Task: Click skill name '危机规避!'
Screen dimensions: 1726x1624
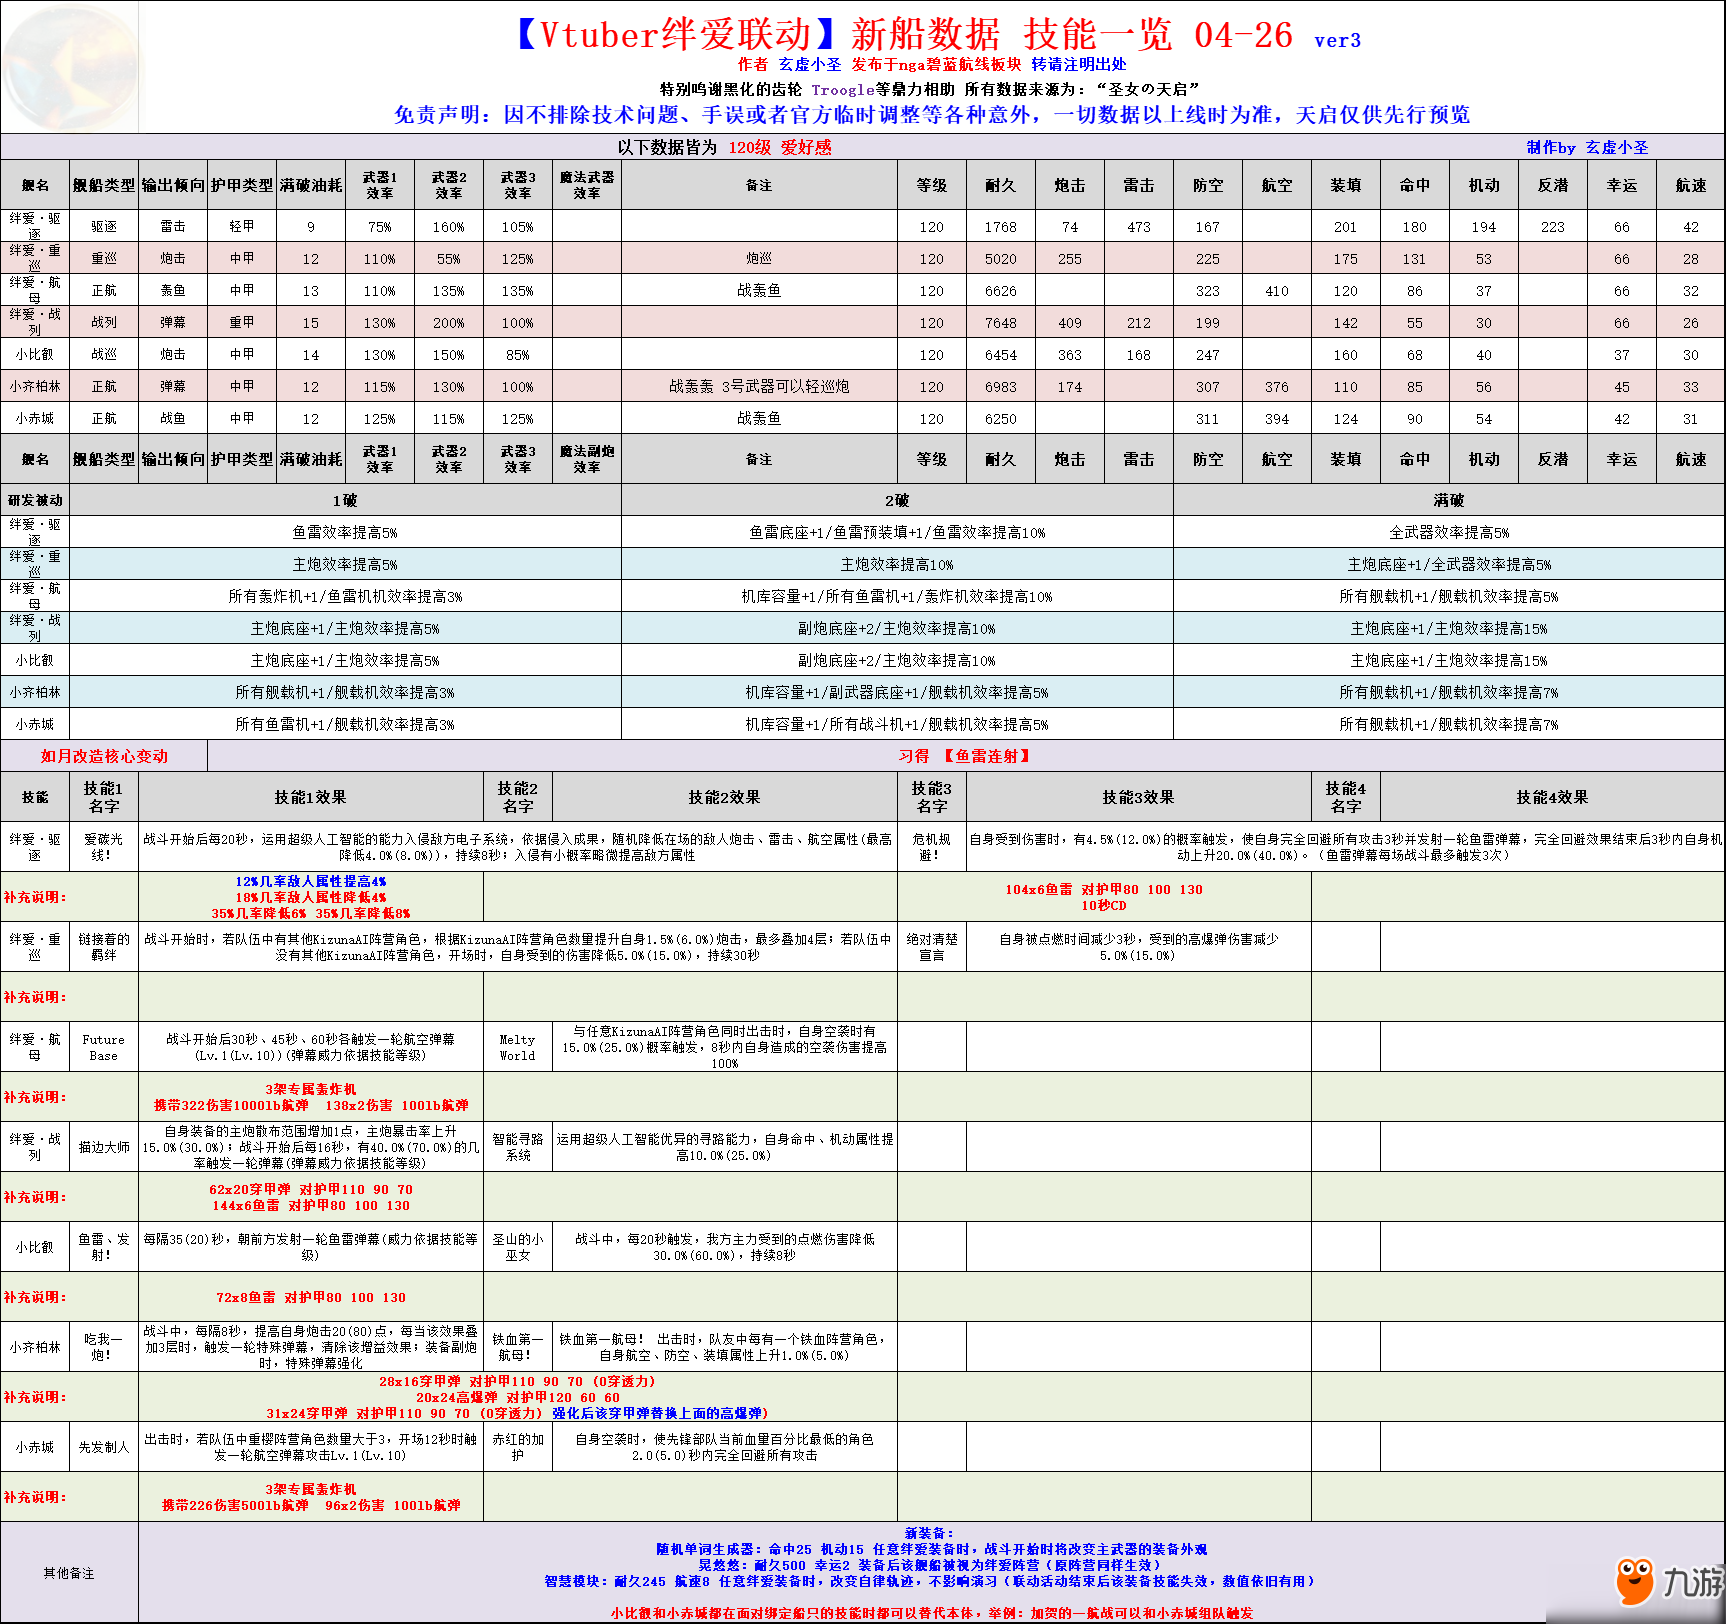Action: (931, 847)
